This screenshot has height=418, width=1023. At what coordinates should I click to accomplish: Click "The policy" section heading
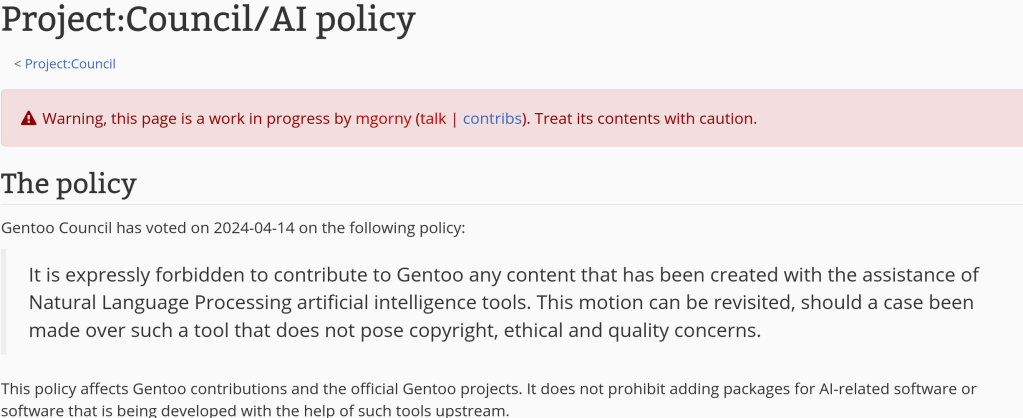pos(69,184)
